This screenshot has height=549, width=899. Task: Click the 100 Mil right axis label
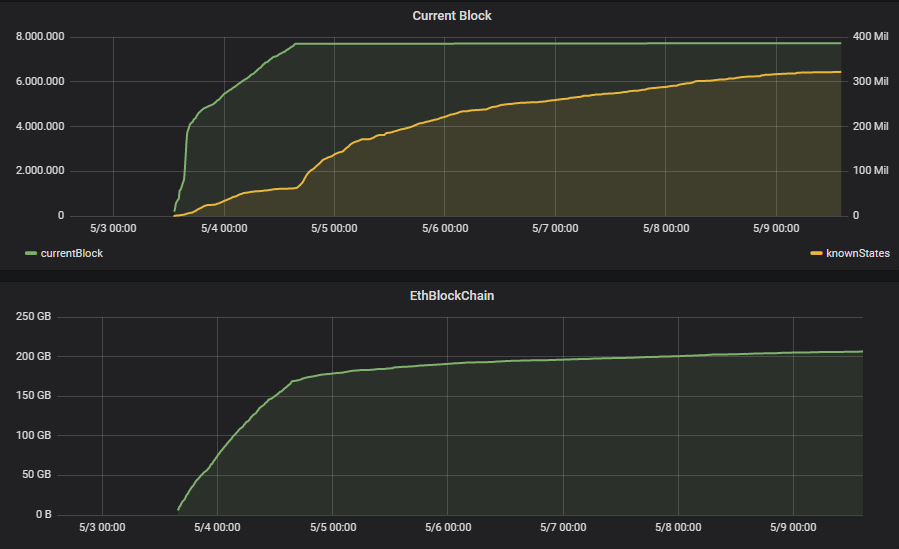coord(870,171)
